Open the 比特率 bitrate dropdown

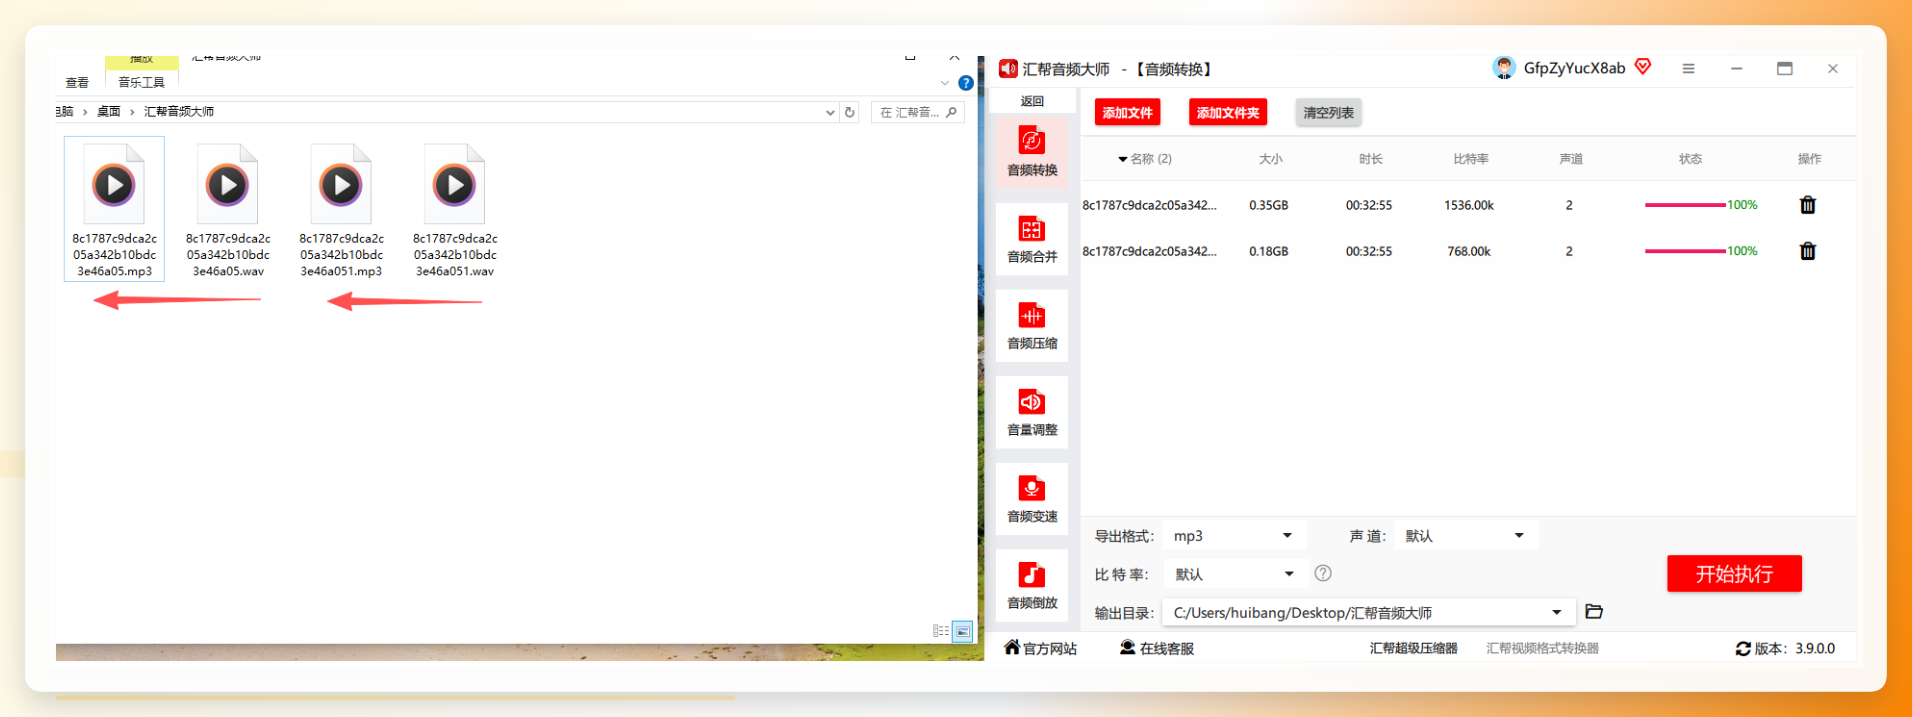pyautogui.click(x=1234, y=574)
